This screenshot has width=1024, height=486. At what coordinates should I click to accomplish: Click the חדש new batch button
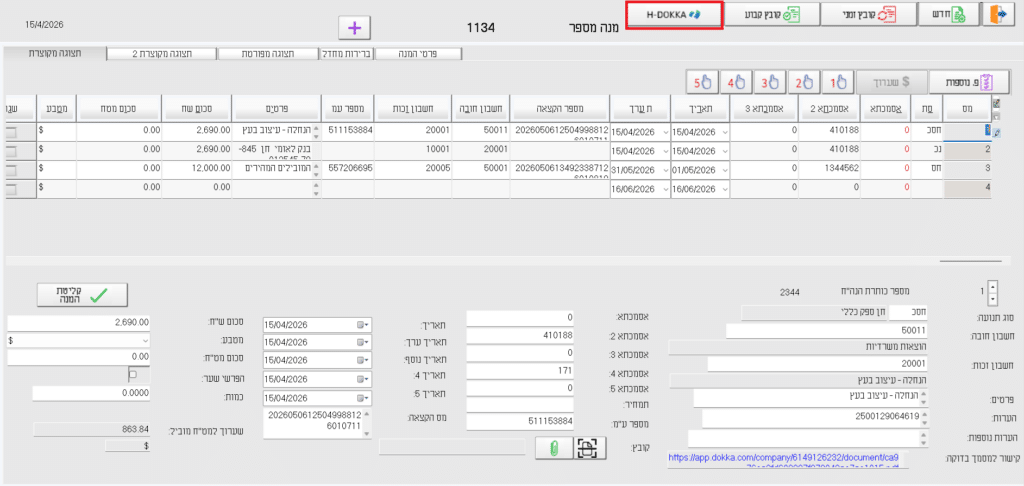tap(949, 13)
